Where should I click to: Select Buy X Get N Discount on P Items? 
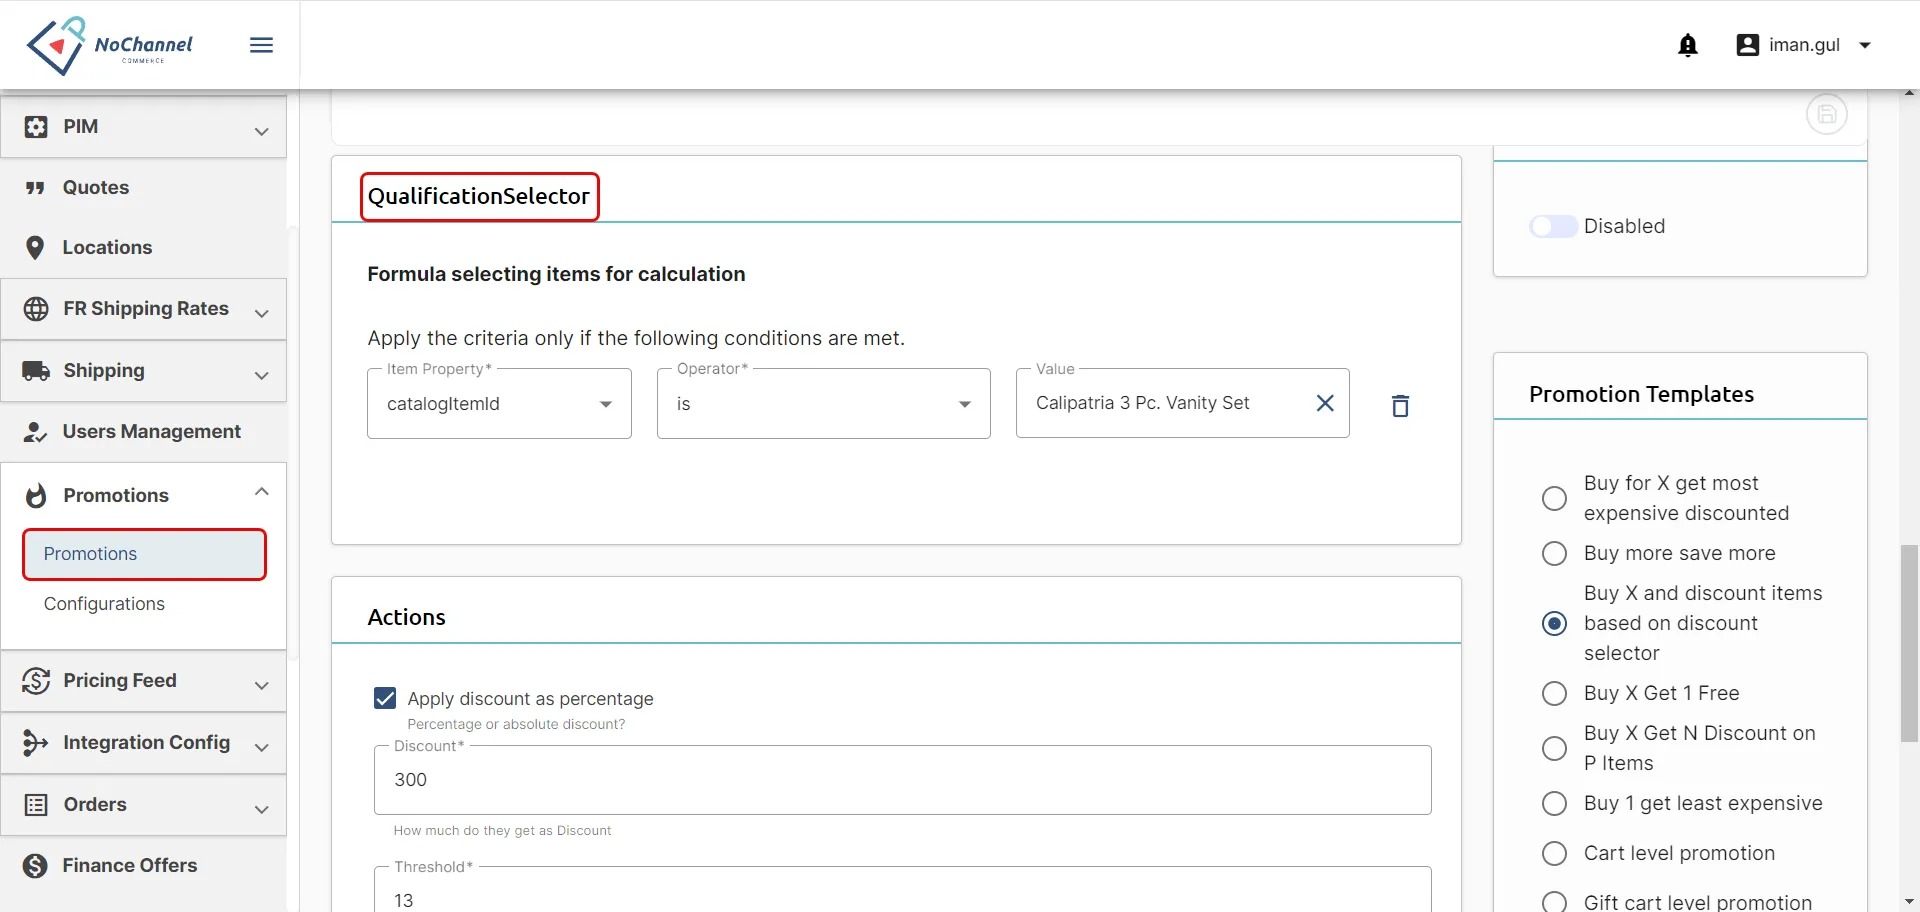pyautogui.click(x=1554, y=748)
